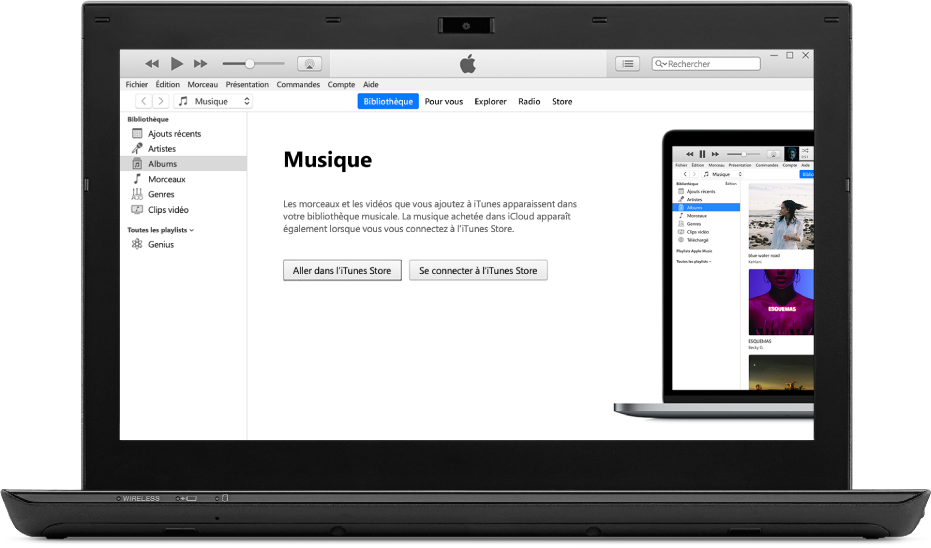Screen dimensions: 931x548
Task: Go back with the left chevron
Action: pyautogui.click(x=144, y=102)
